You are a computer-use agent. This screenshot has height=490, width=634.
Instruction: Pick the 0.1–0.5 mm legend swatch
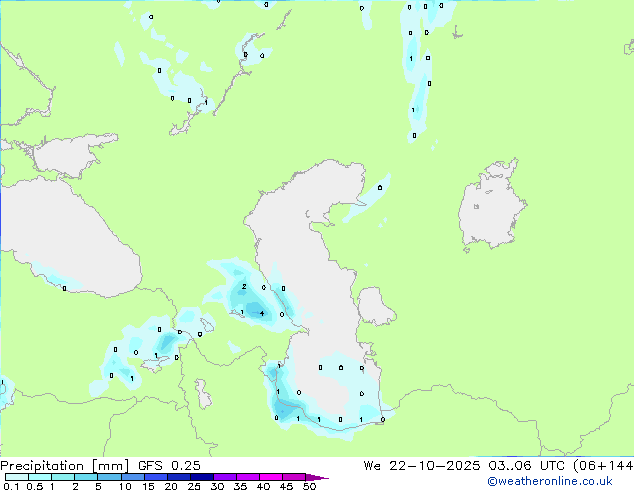click(17, 477)
